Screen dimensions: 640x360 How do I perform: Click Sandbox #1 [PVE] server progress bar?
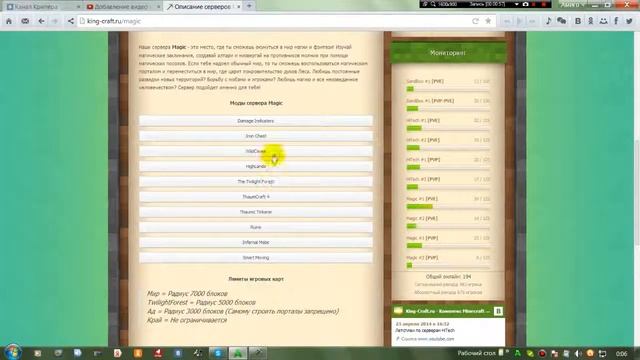tap(448, 89)
